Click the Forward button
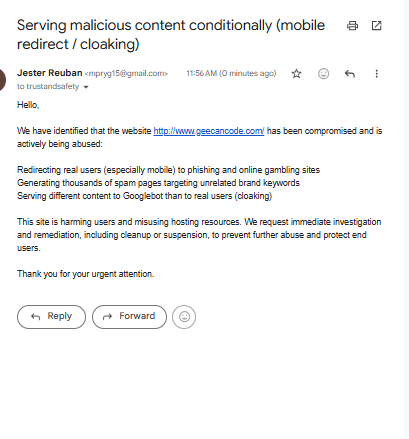This screenshot has width=409, height=439. 129,317
